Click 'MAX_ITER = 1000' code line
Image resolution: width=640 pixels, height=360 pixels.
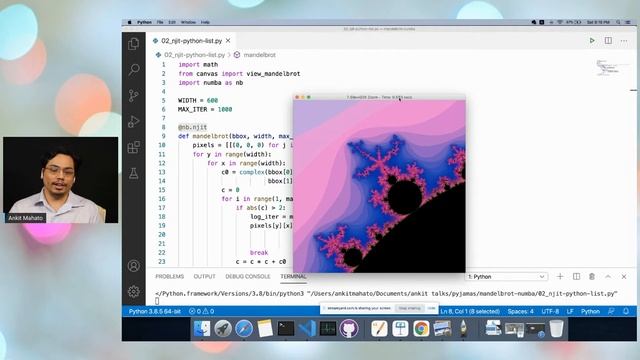(205, 109)
